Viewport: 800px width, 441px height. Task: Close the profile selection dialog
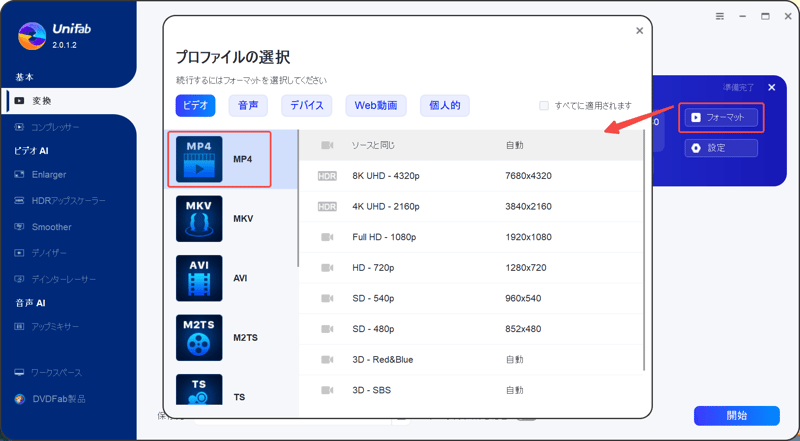click(x=640, y=31)
